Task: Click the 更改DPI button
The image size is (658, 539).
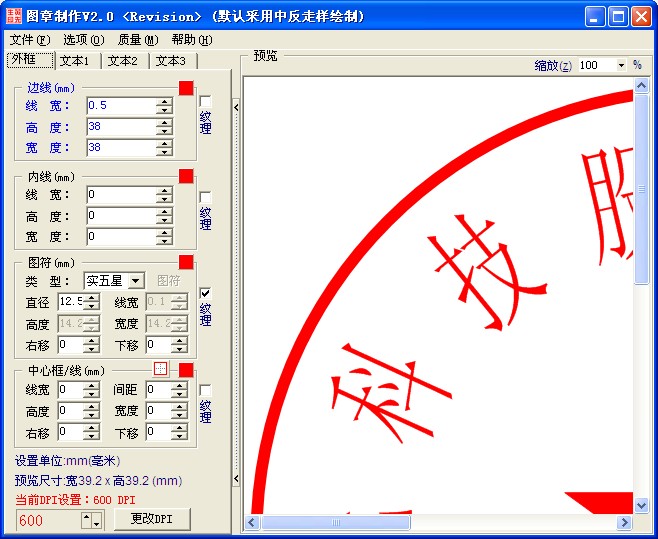Action: tap(150, 519)
